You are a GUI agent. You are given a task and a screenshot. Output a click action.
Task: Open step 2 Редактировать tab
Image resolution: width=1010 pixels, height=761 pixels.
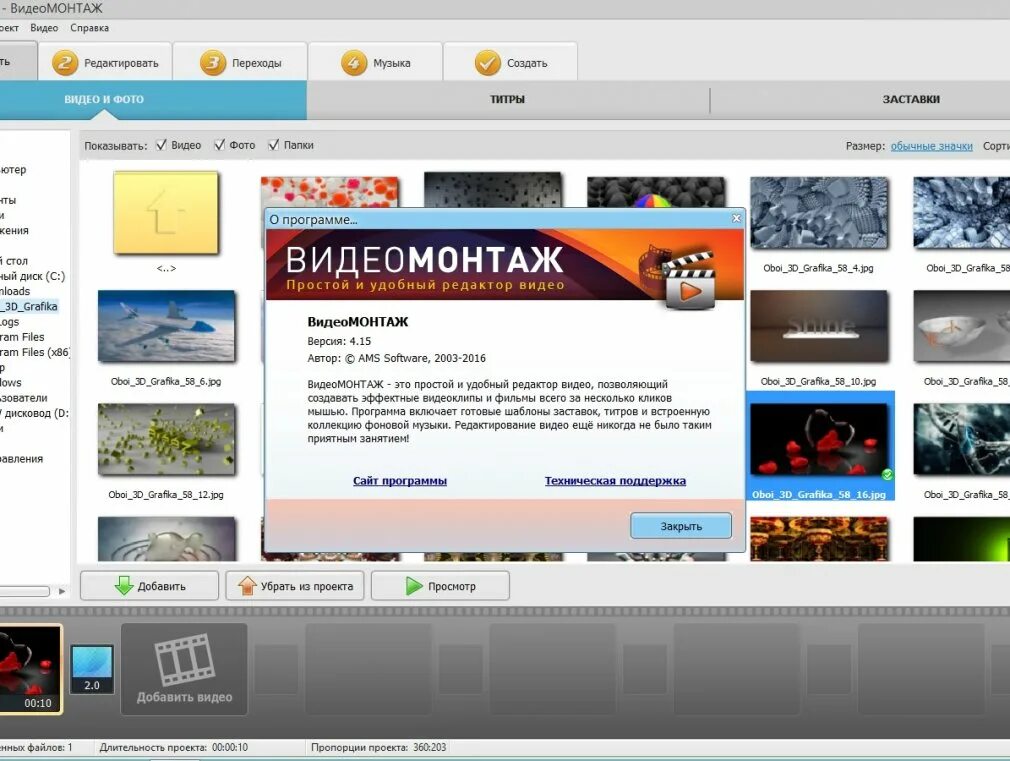tap(105, 62)
